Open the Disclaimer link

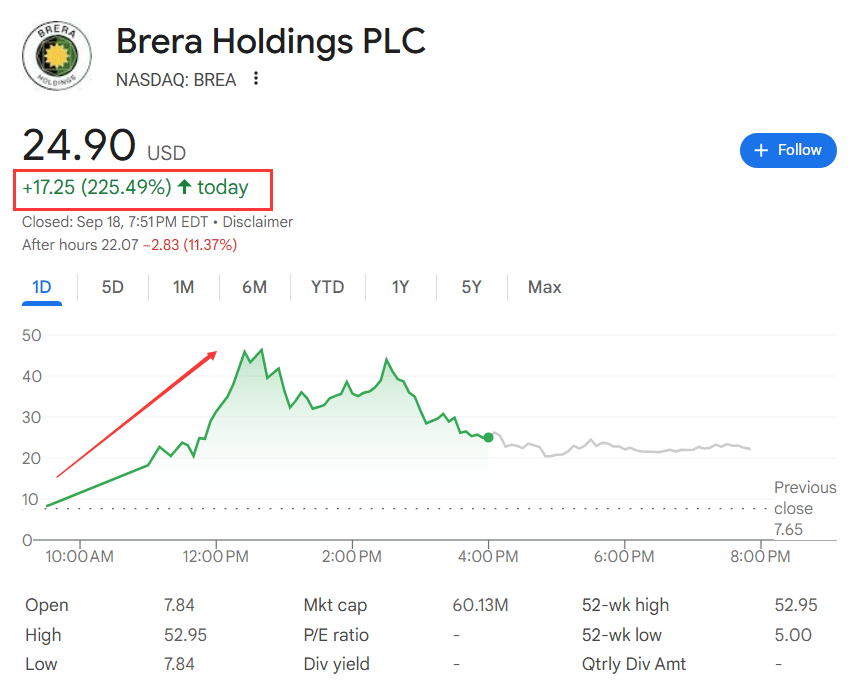[x=258, y=222]
